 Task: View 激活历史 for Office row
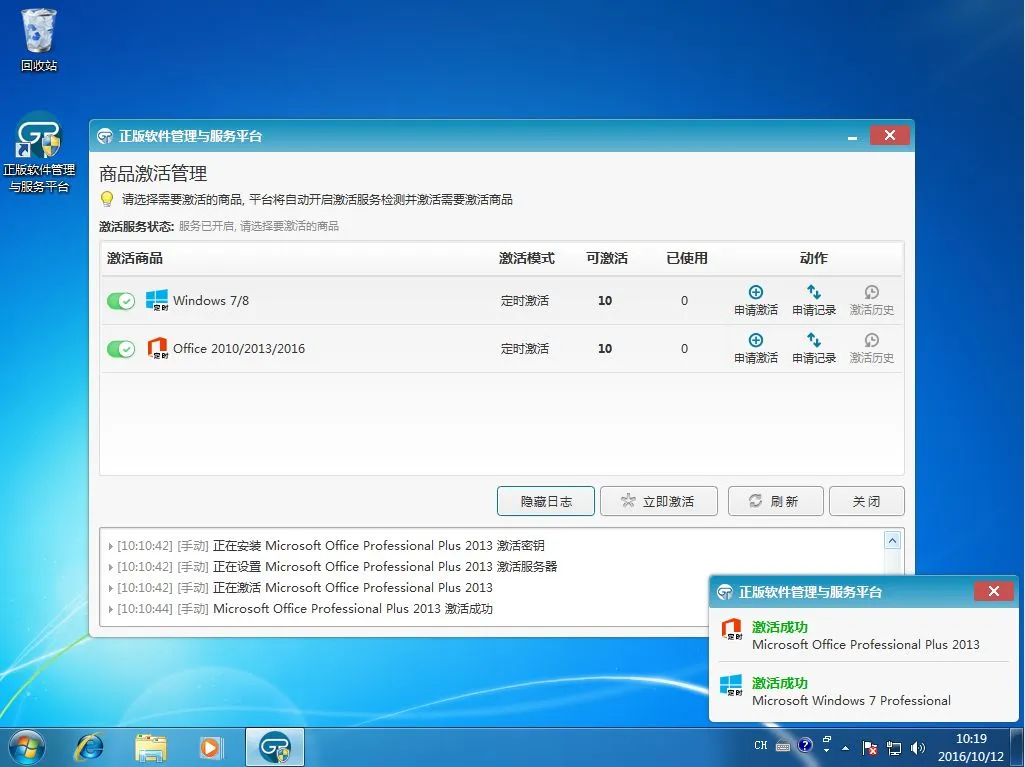871,348
